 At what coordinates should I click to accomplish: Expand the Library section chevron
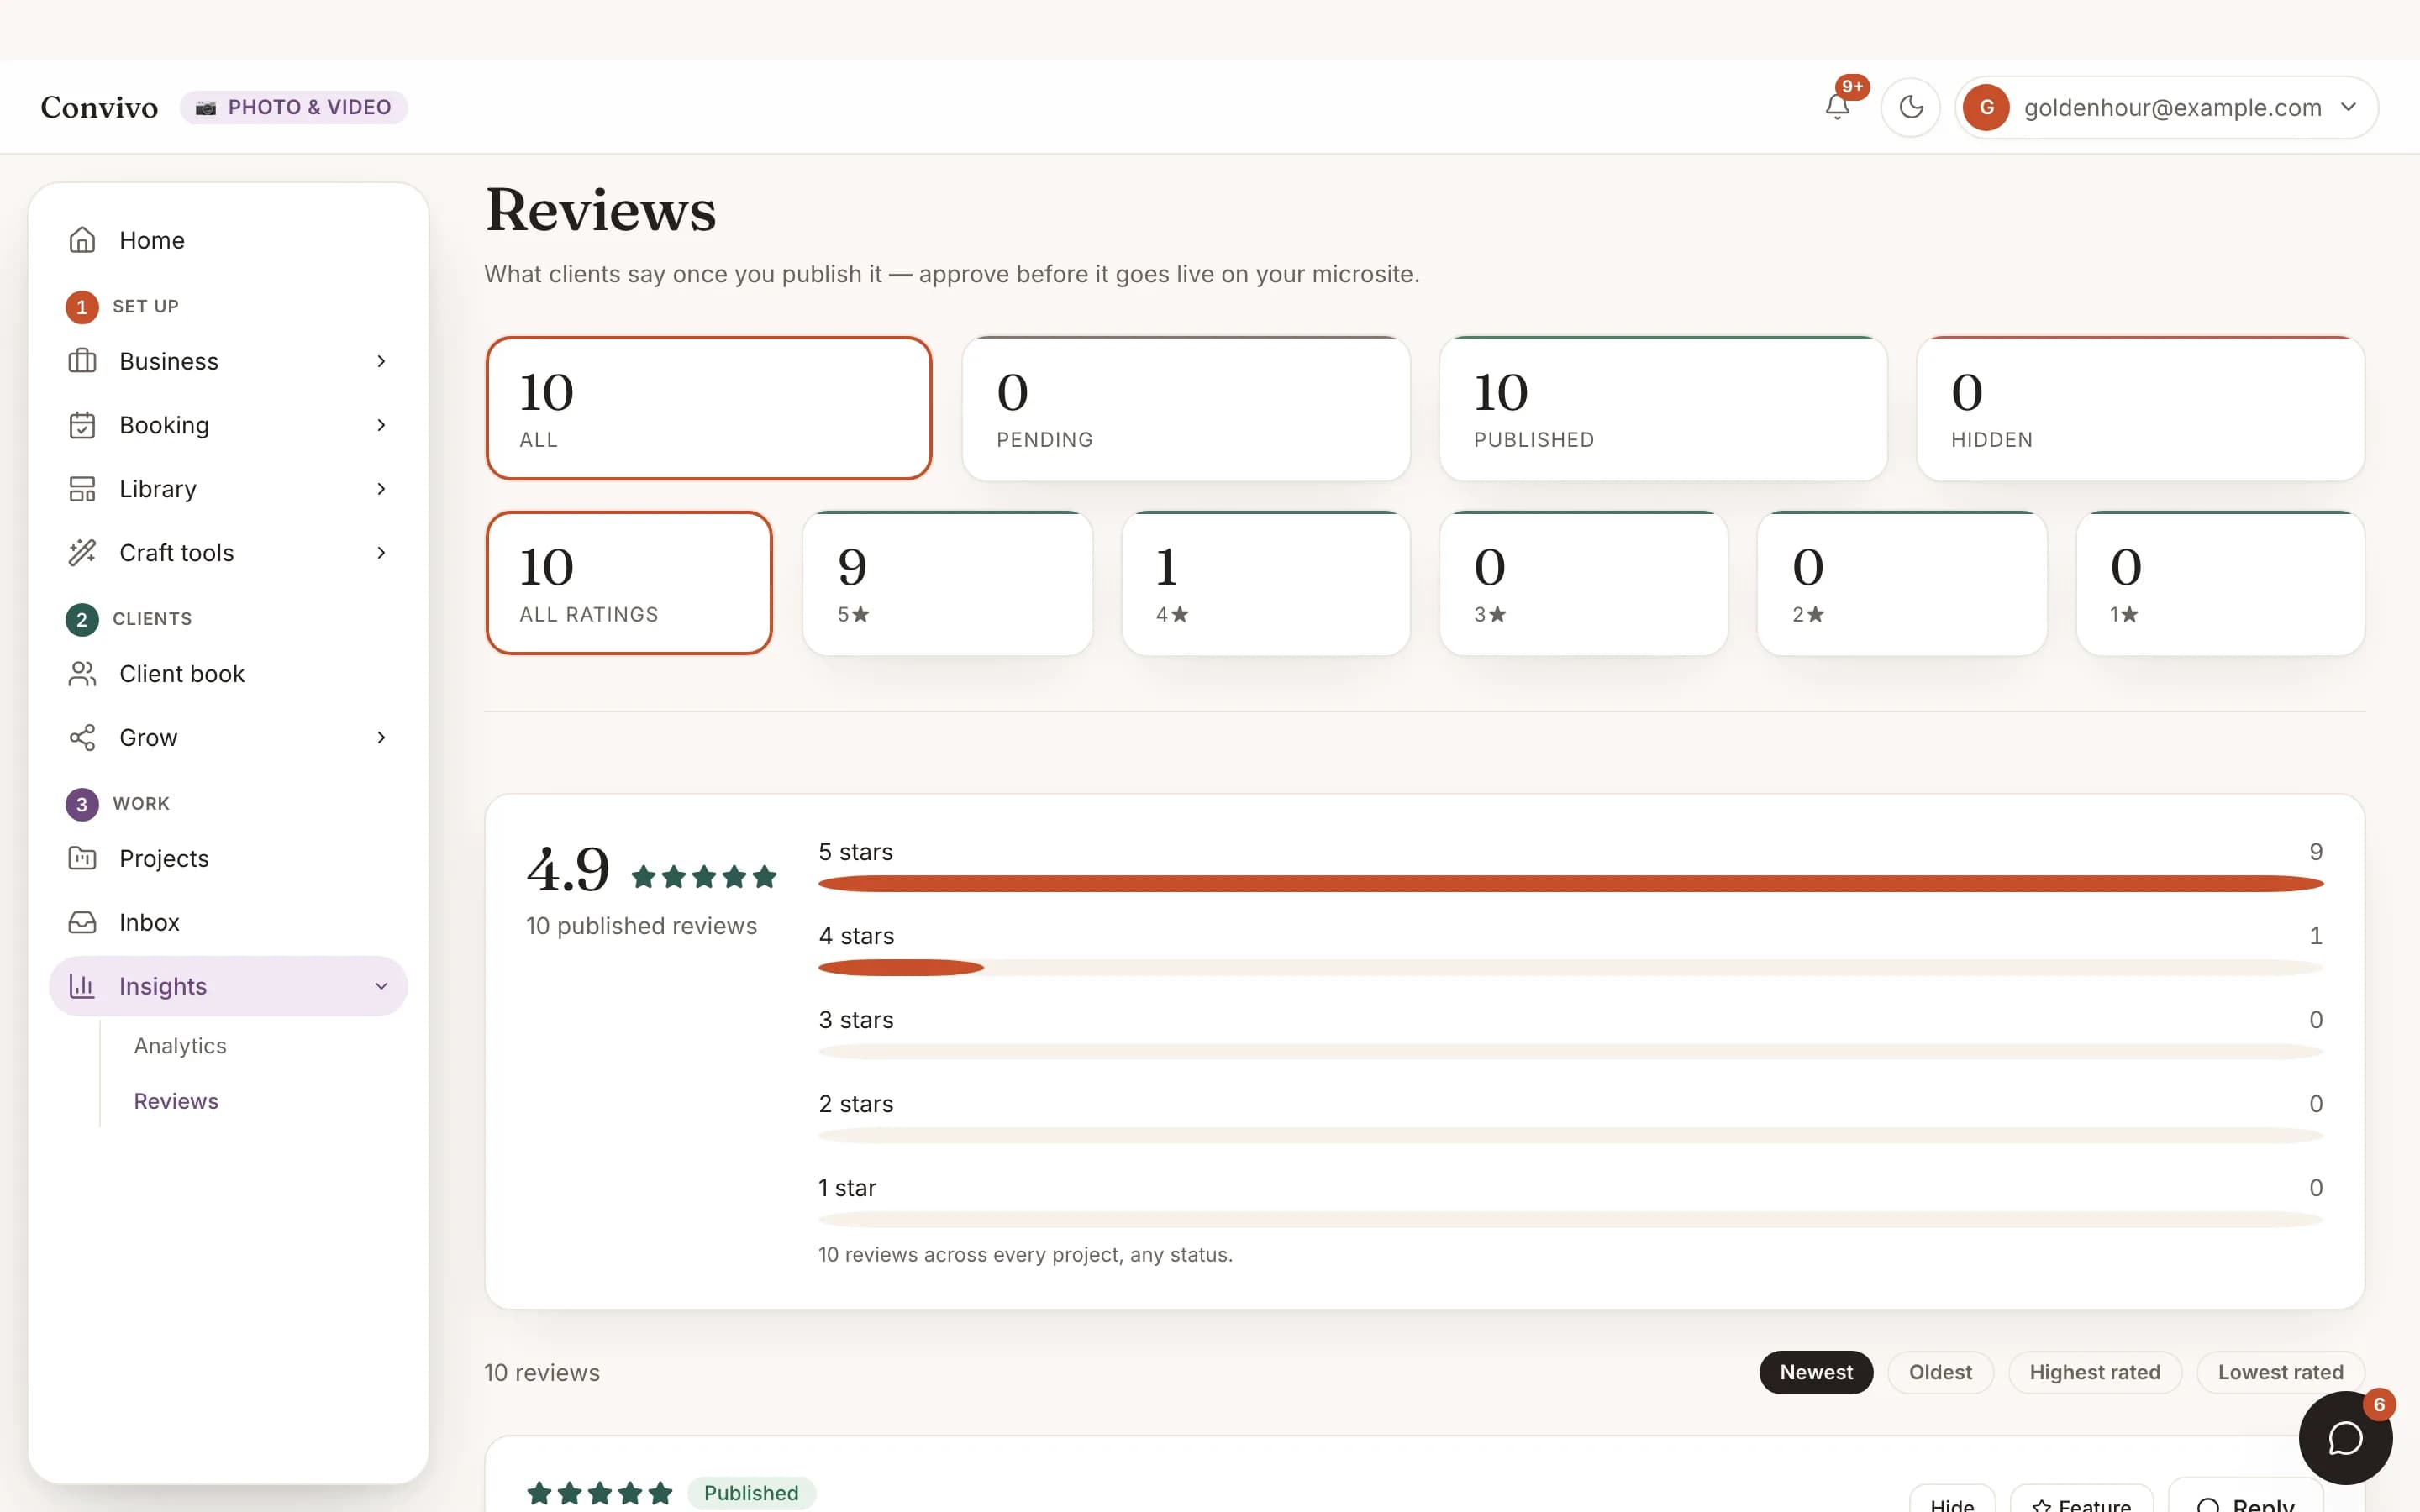click(381, 489)
